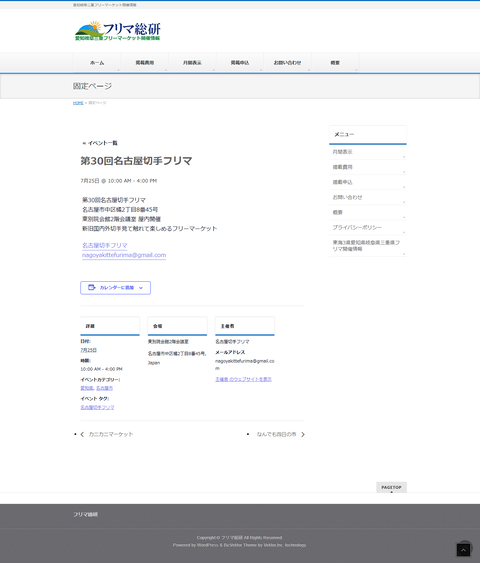Click the previous-event left chevron icon
This screenshot has width=480, height=563.
click(x=82, y=434)
